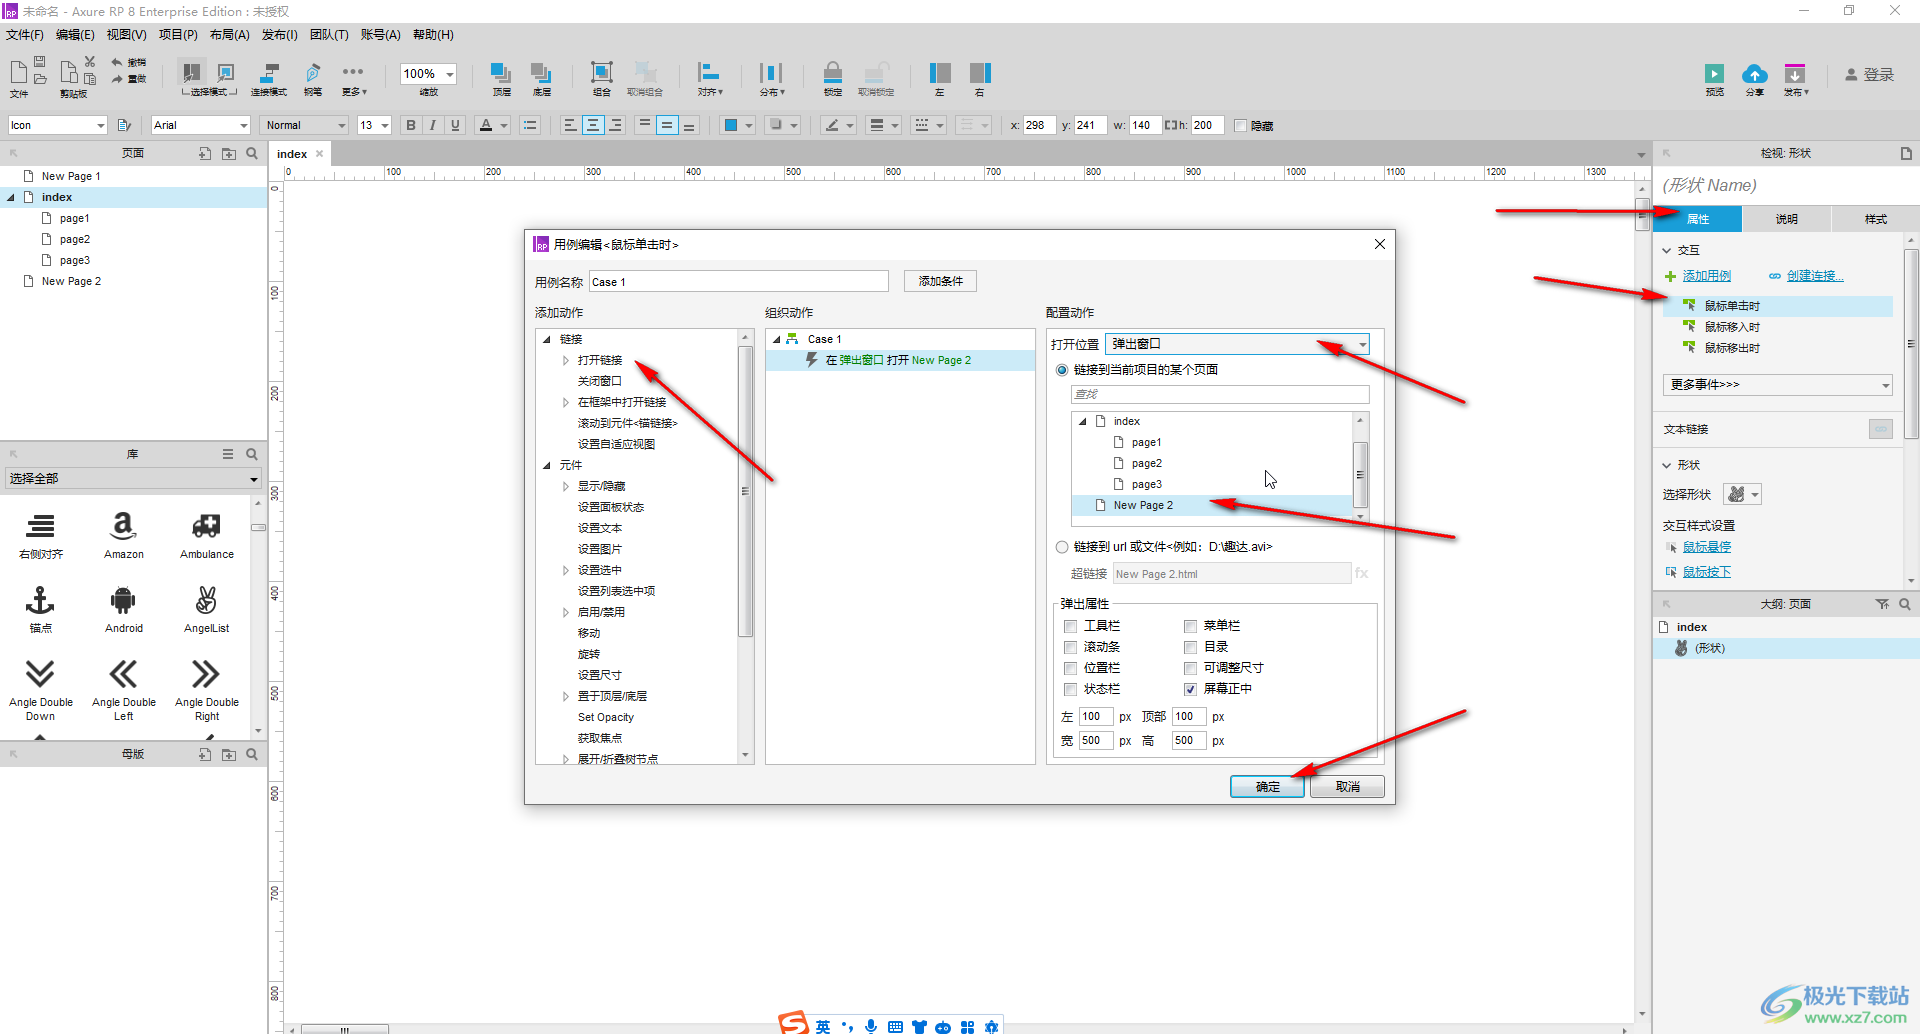Viewport: 1920px width, 1034px height.
Task: Open the Publish toolbar icon
Action: pyautogui.click(x=1796, y=74)
